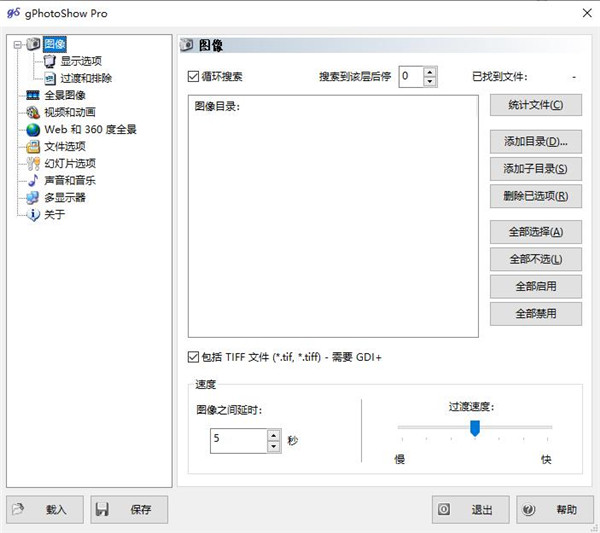This screenshot has width=600, height=533.
Task: Click the 幻灯片选项 key icon
Action: point(33,163)
